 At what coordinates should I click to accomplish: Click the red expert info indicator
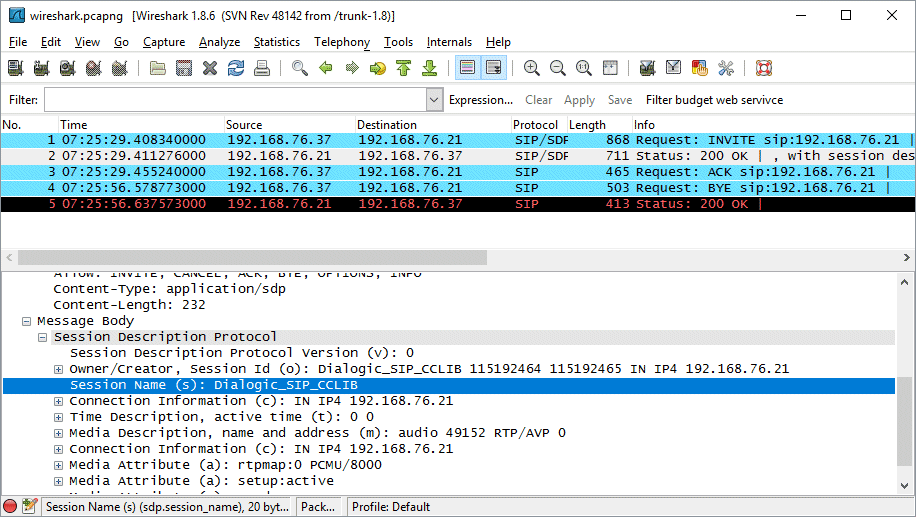[11, 507]
